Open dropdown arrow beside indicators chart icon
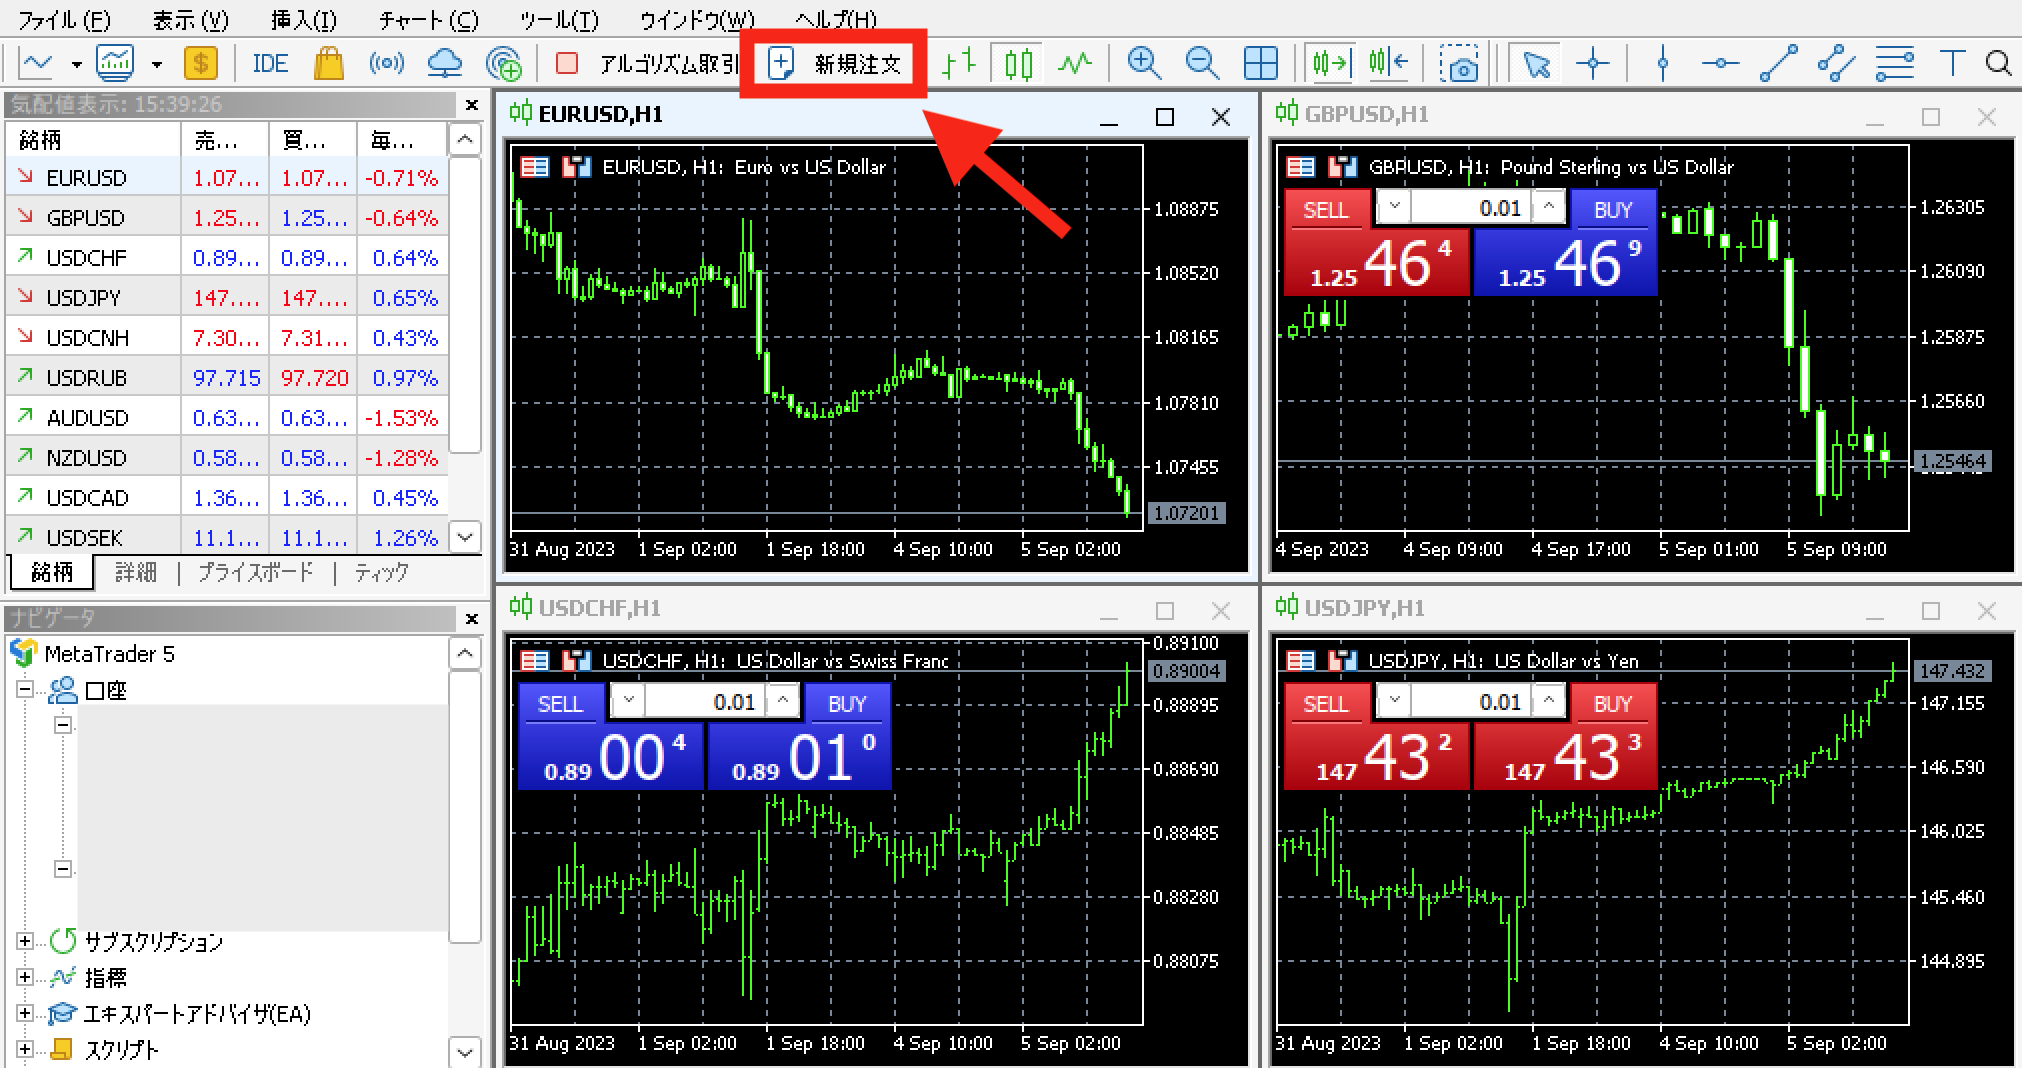 click(x=156, y=65)
